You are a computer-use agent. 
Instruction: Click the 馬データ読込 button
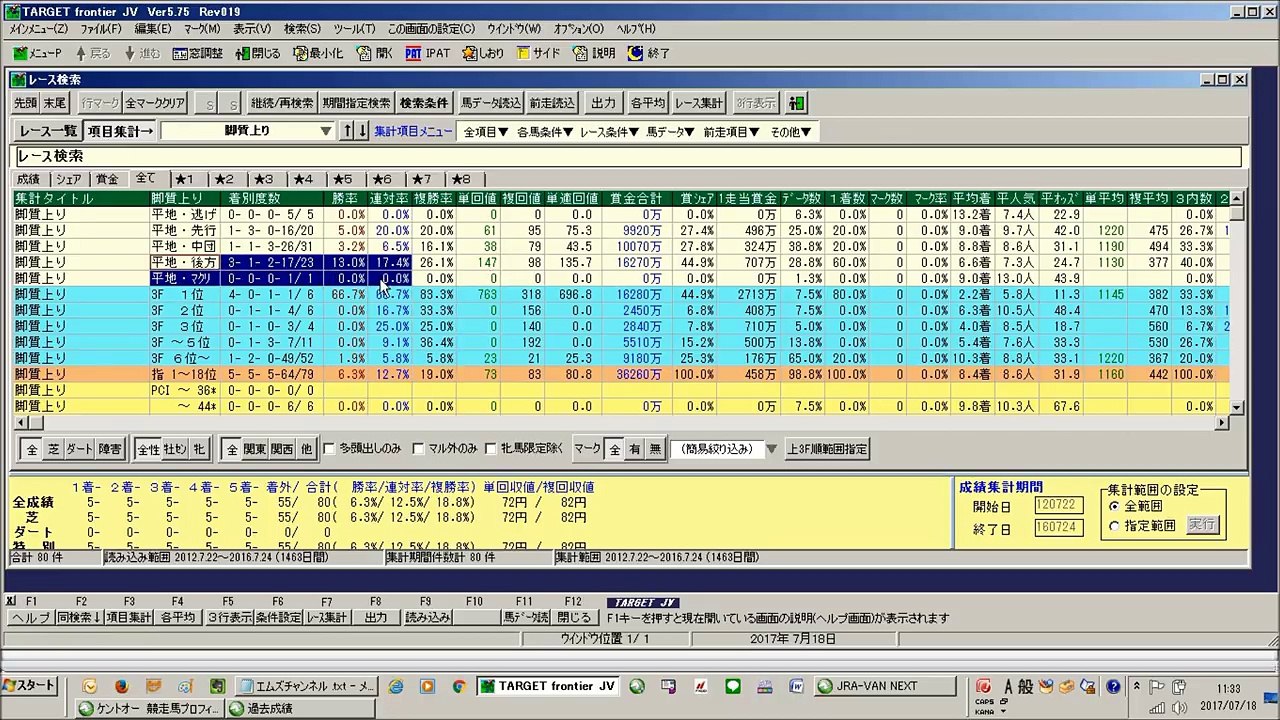pos(490,103)
